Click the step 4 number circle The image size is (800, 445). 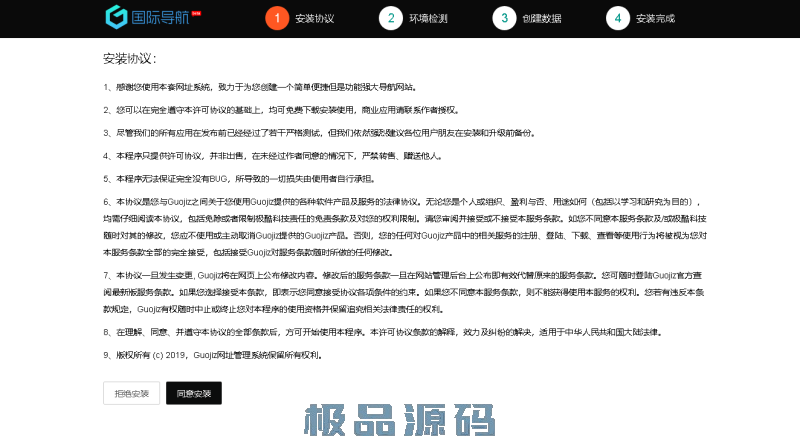[x=617, y=18]
